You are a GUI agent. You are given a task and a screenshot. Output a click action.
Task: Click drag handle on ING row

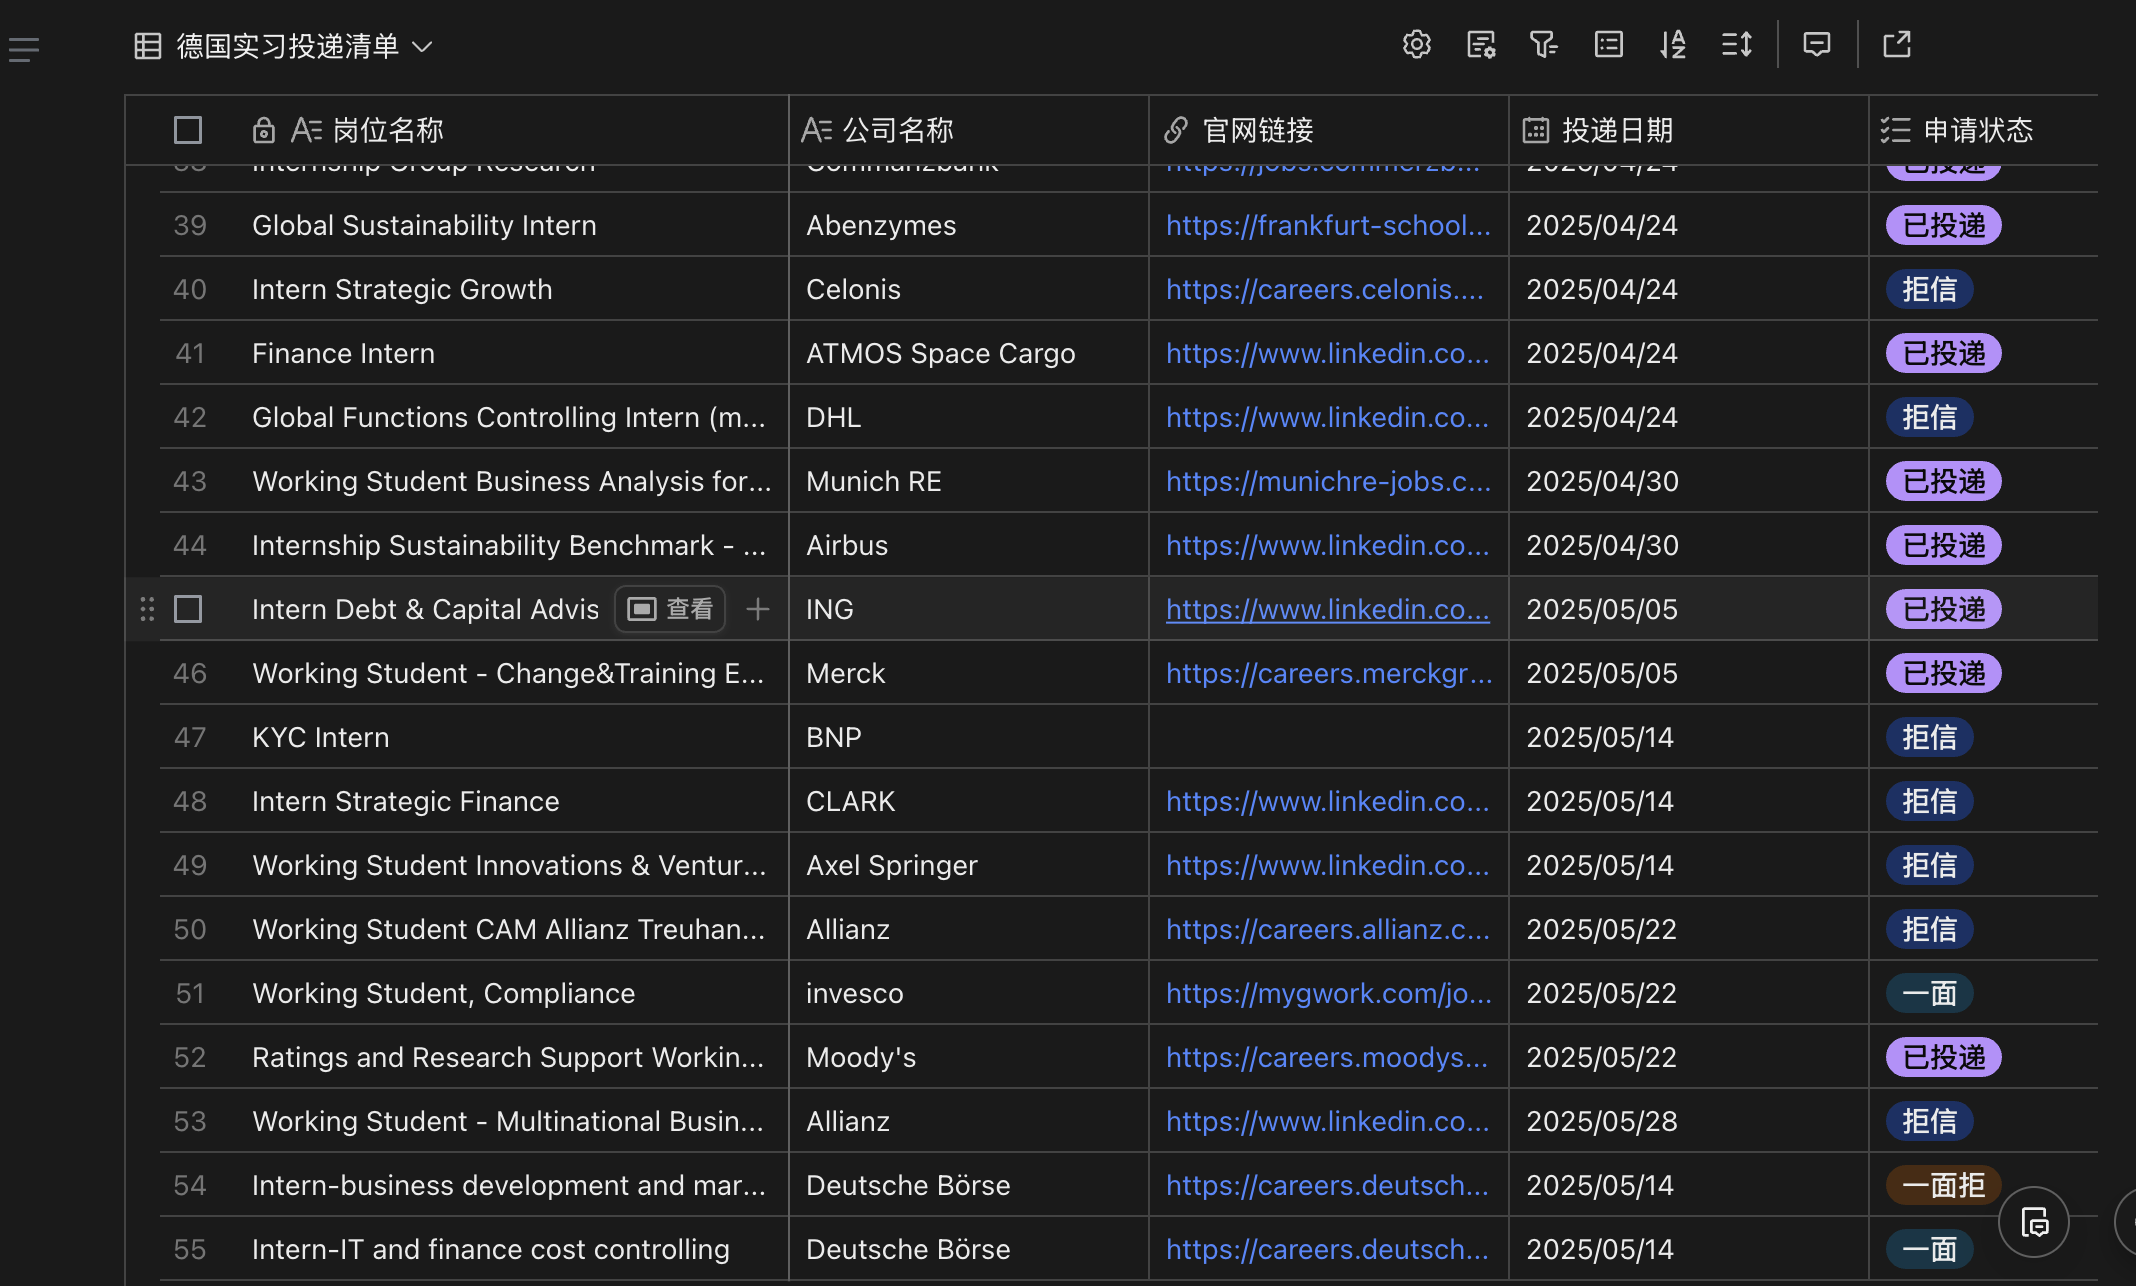click(147, 609)
